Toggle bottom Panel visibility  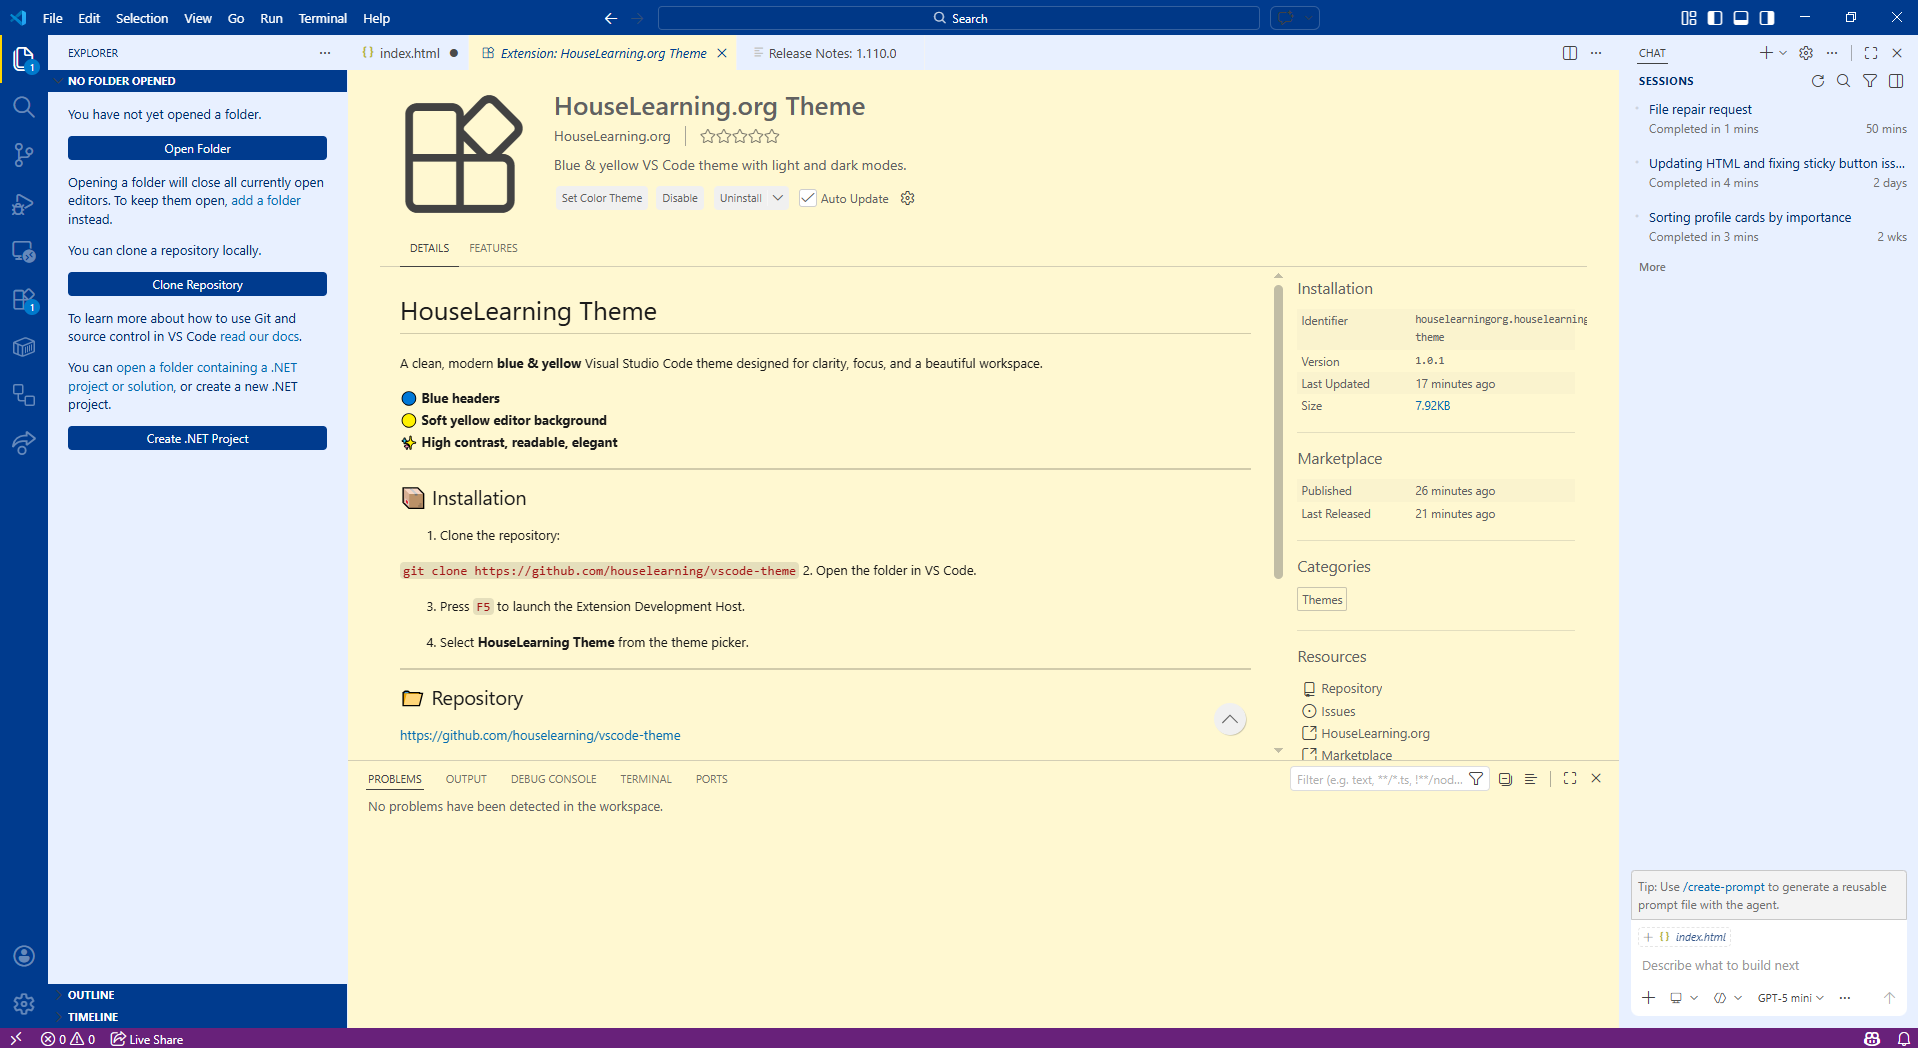click(1741, 18)
